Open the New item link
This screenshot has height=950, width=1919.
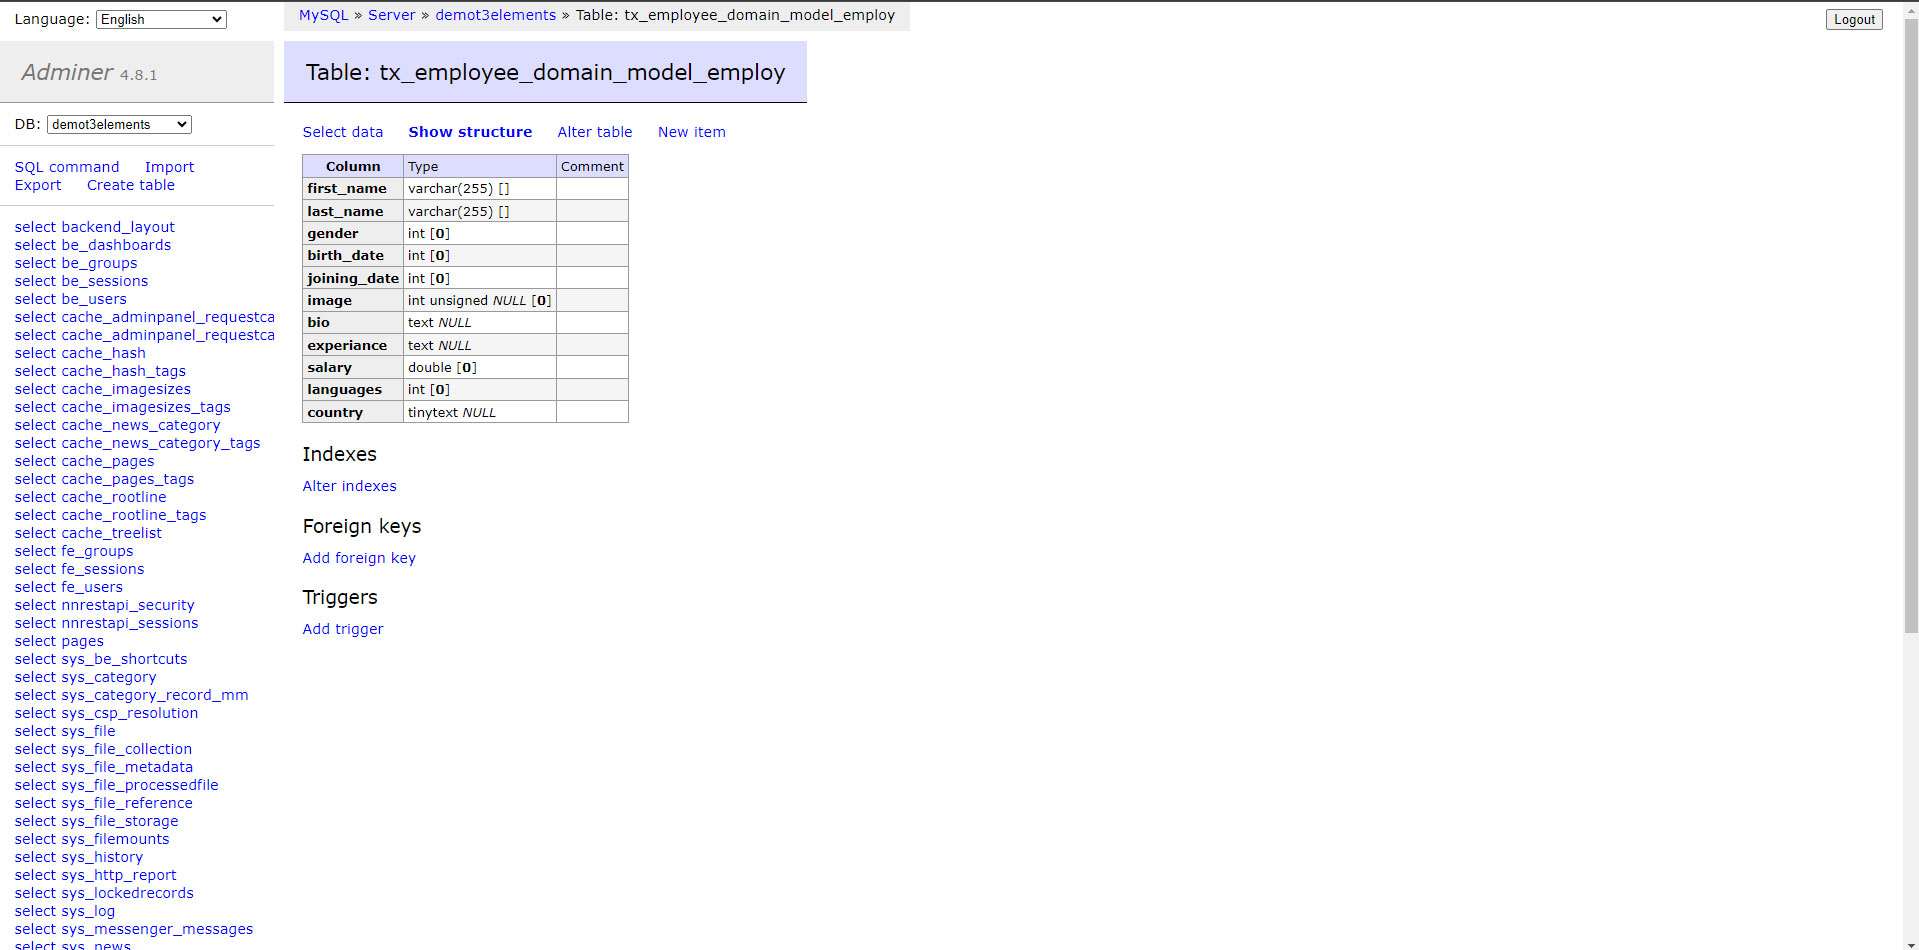click(x=691, y=132)
